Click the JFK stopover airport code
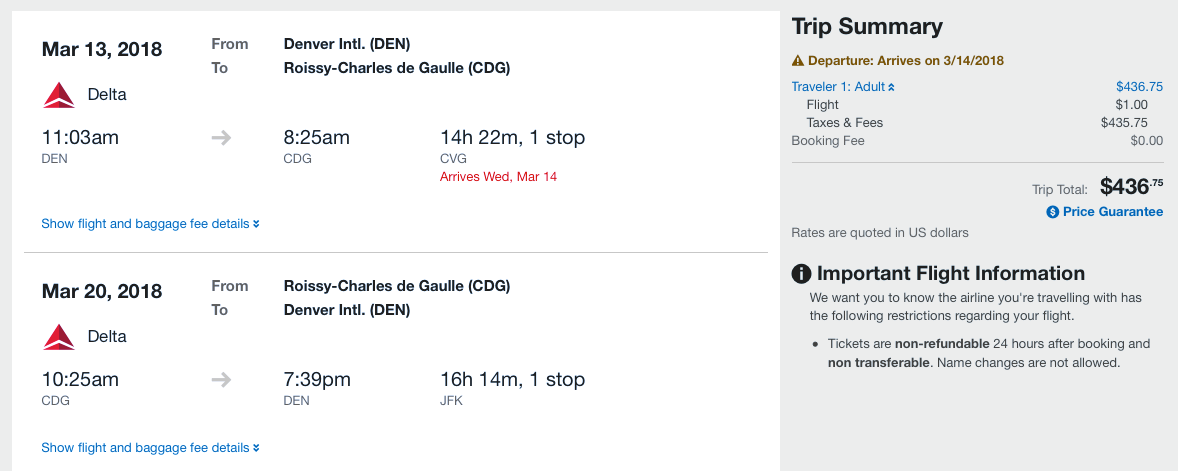Viewport: 1178px width, 471px height. [x=451, y=401]
